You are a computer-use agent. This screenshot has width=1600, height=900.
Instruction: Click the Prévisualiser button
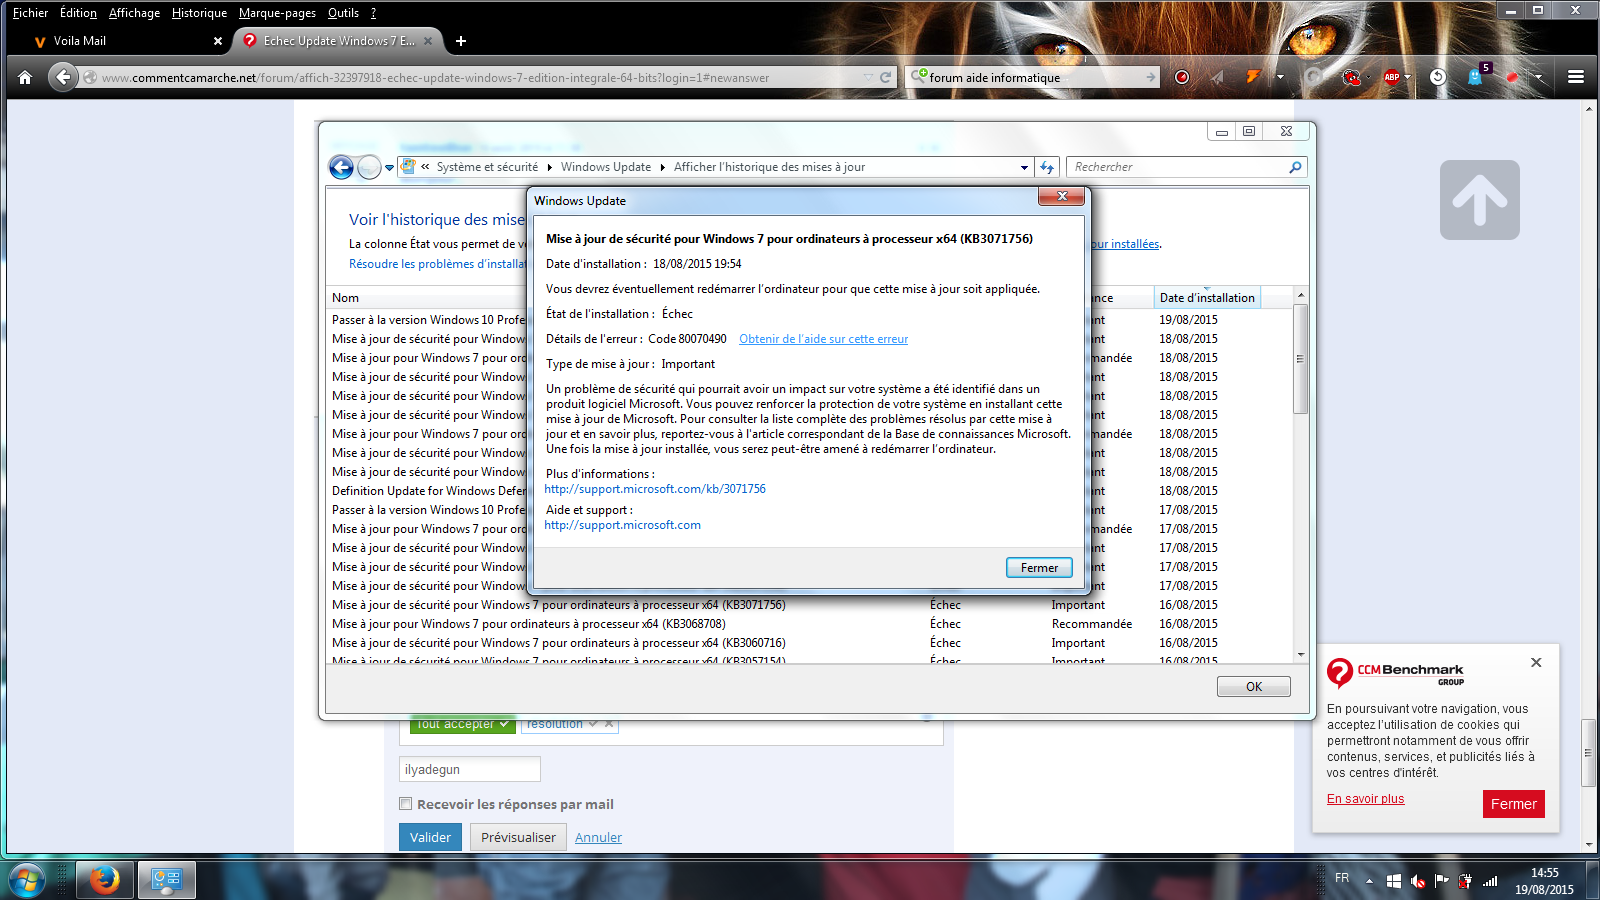click(x=518, y=837)
